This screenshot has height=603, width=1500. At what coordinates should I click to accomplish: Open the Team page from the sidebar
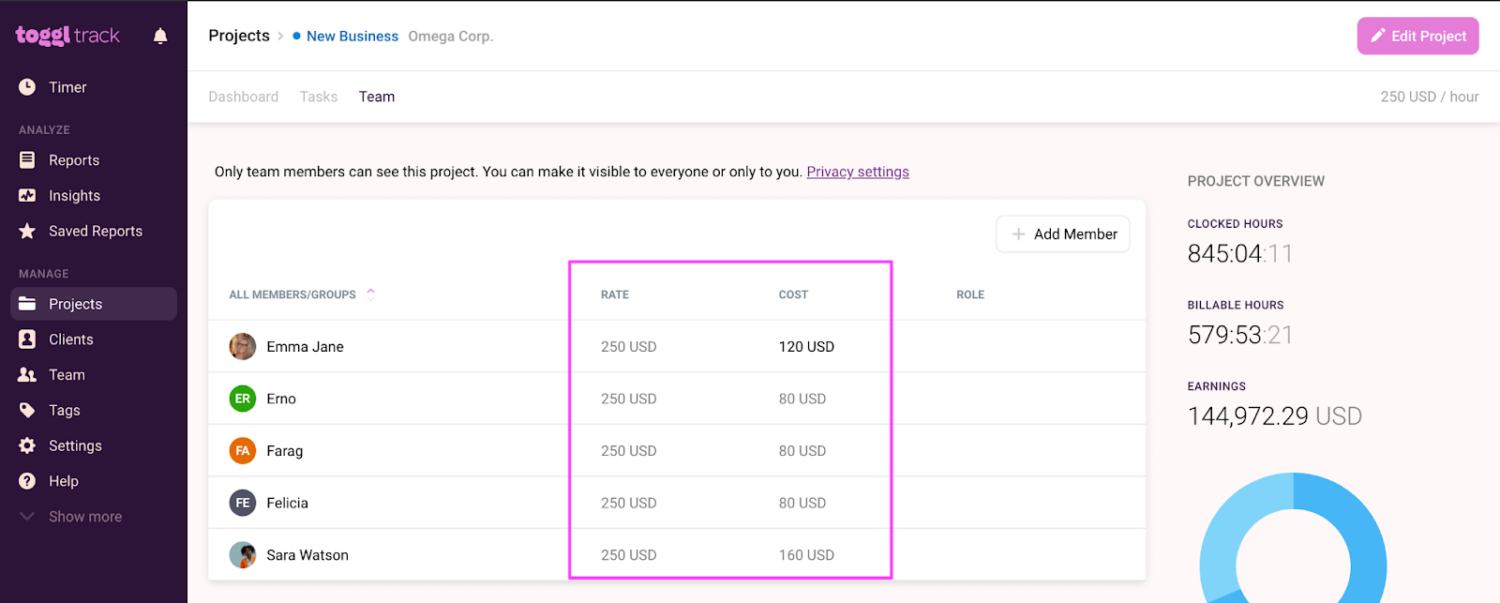click(x=66, y=374)
